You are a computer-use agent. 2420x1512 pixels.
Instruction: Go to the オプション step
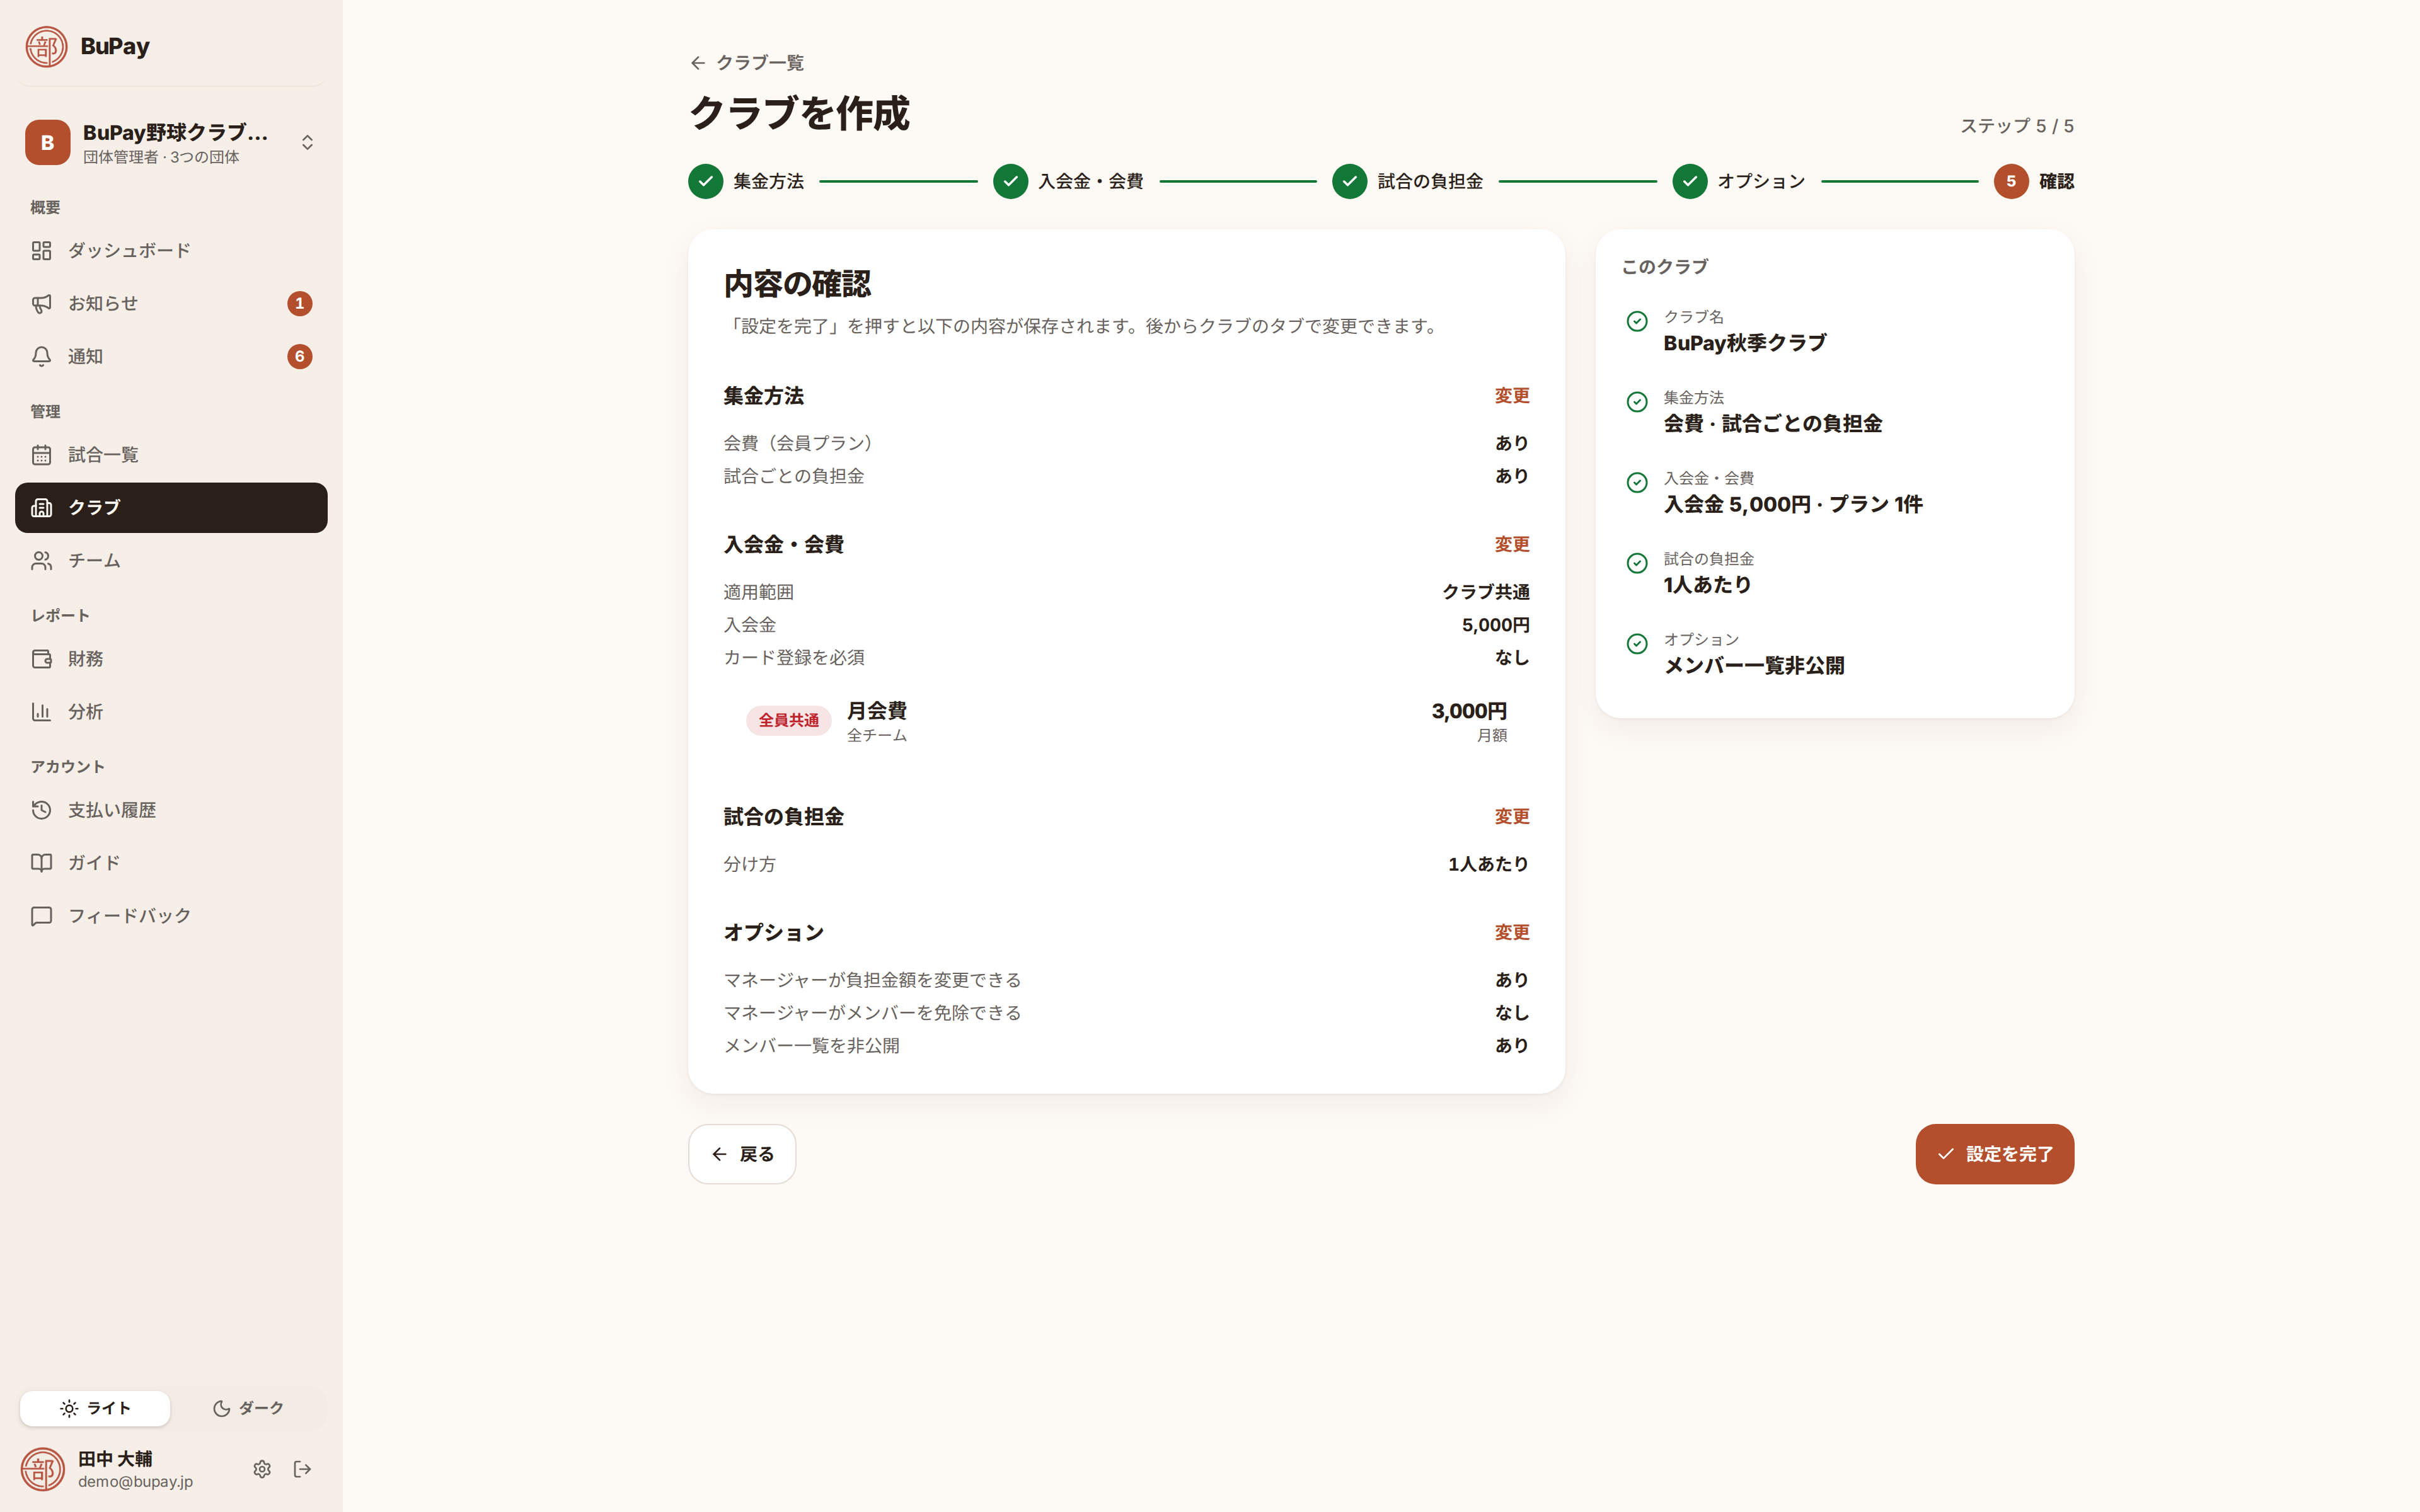coord(1739,181)
